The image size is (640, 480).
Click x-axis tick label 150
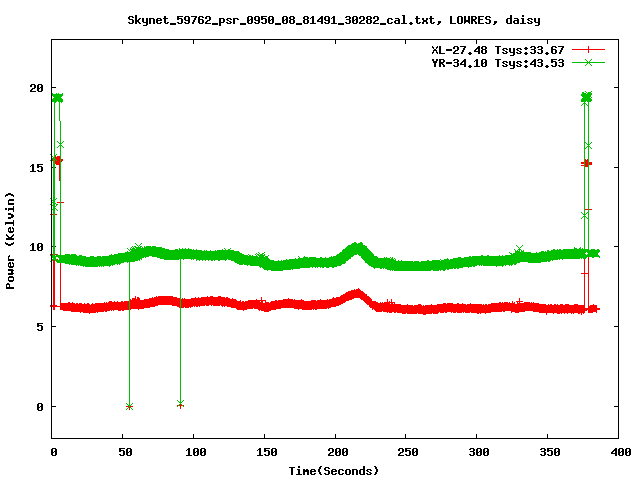coord(267,452)
